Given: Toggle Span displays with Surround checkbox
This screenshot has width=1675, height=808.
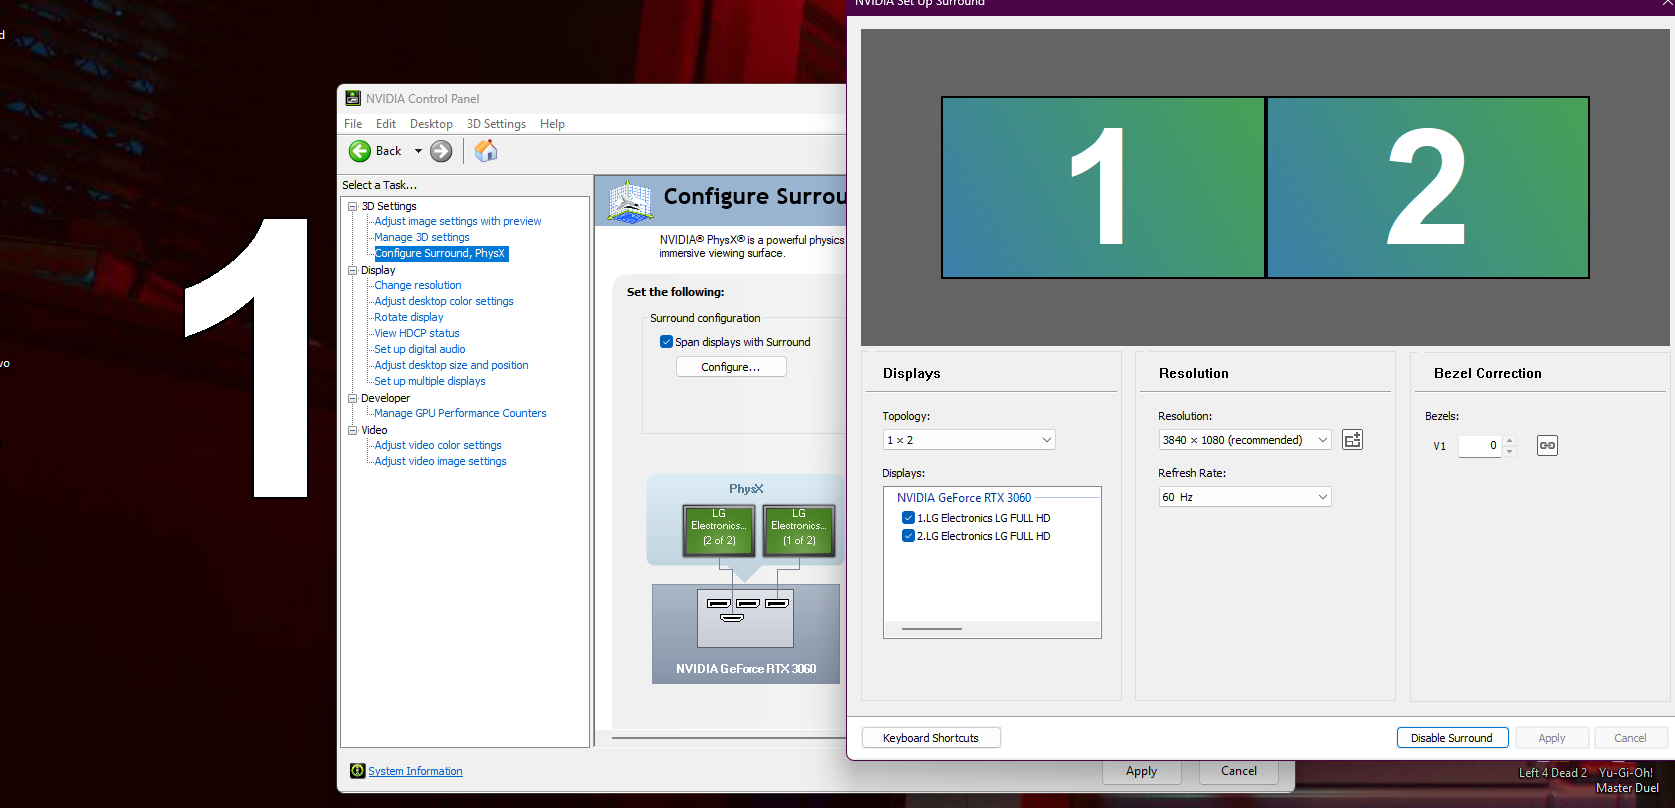Looking at the screenshot, I should (x=666, y=342).
